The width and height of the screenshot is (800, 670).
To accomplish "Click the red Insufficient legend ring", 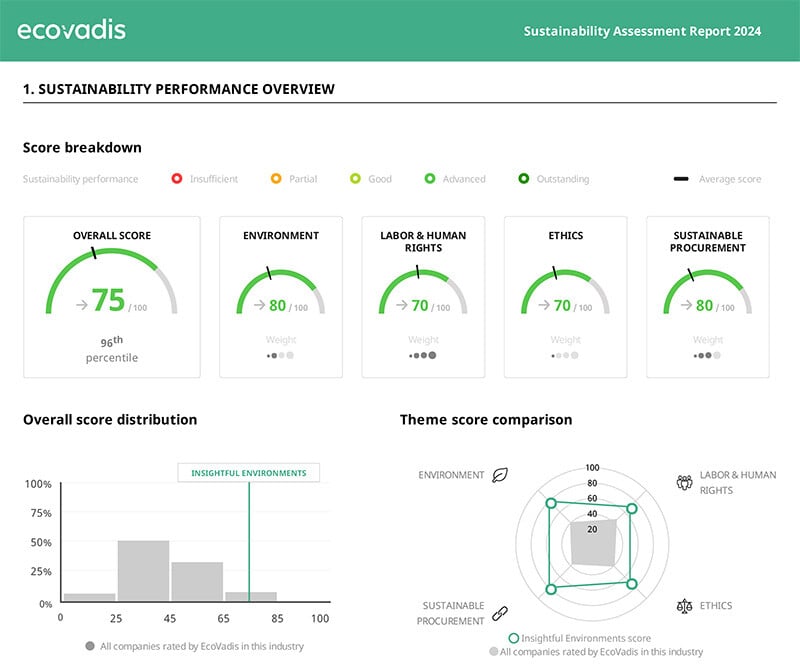I will [177, 179].
